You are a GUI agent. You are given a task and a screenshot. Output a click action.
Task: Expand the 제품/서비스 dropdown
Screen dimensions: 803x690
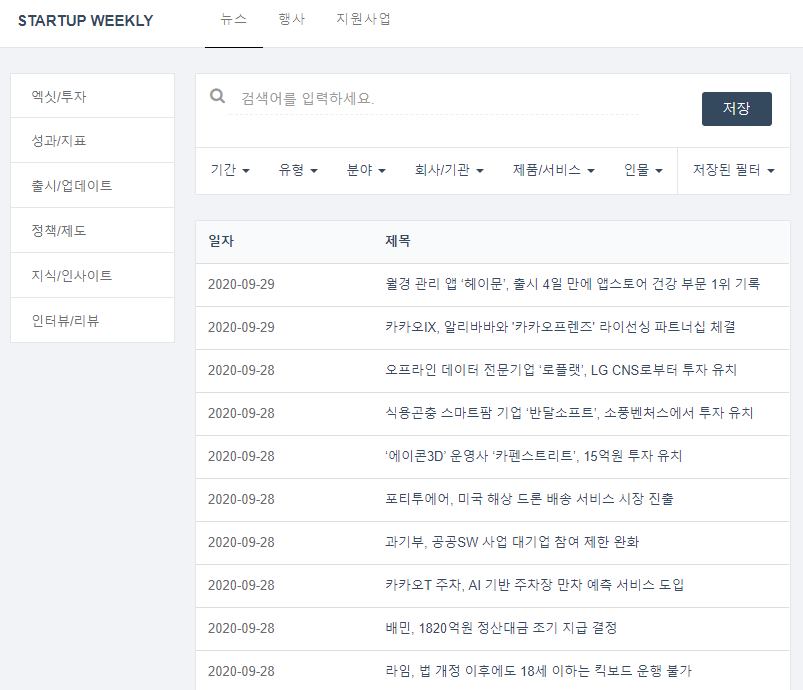point(554,170)
